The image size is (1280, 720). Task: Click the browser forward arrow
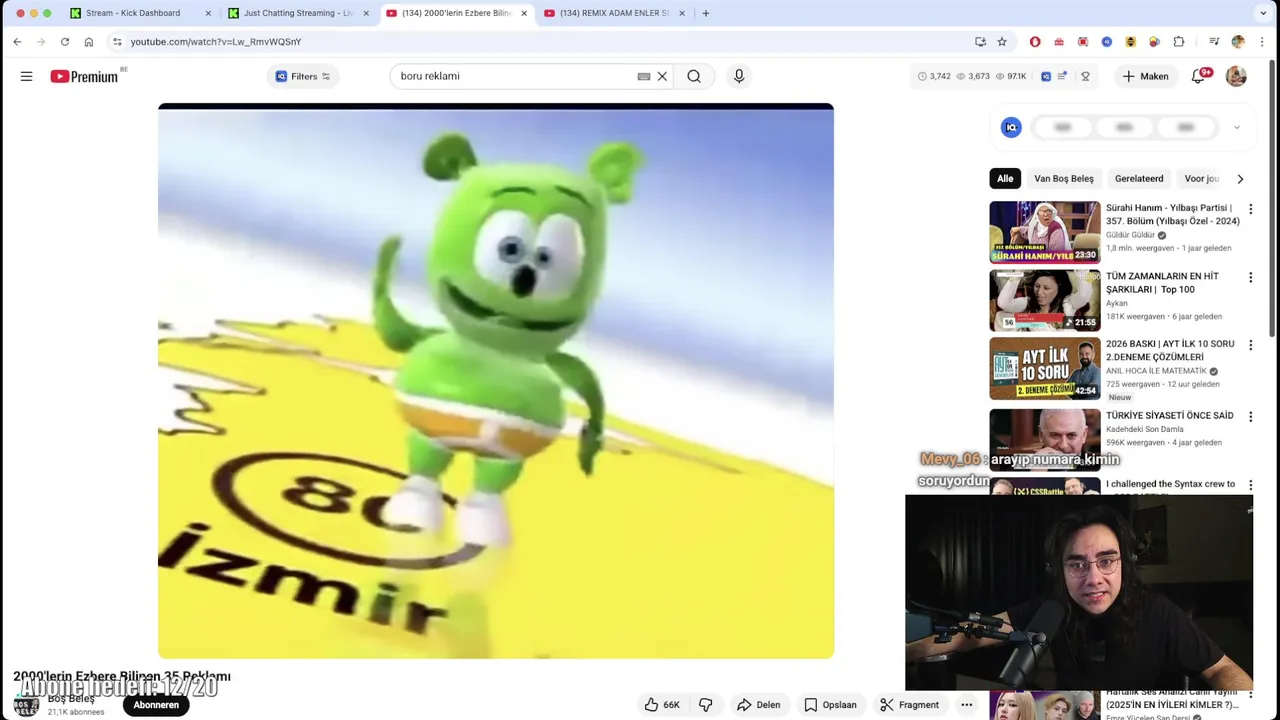[x=41, y=42]
